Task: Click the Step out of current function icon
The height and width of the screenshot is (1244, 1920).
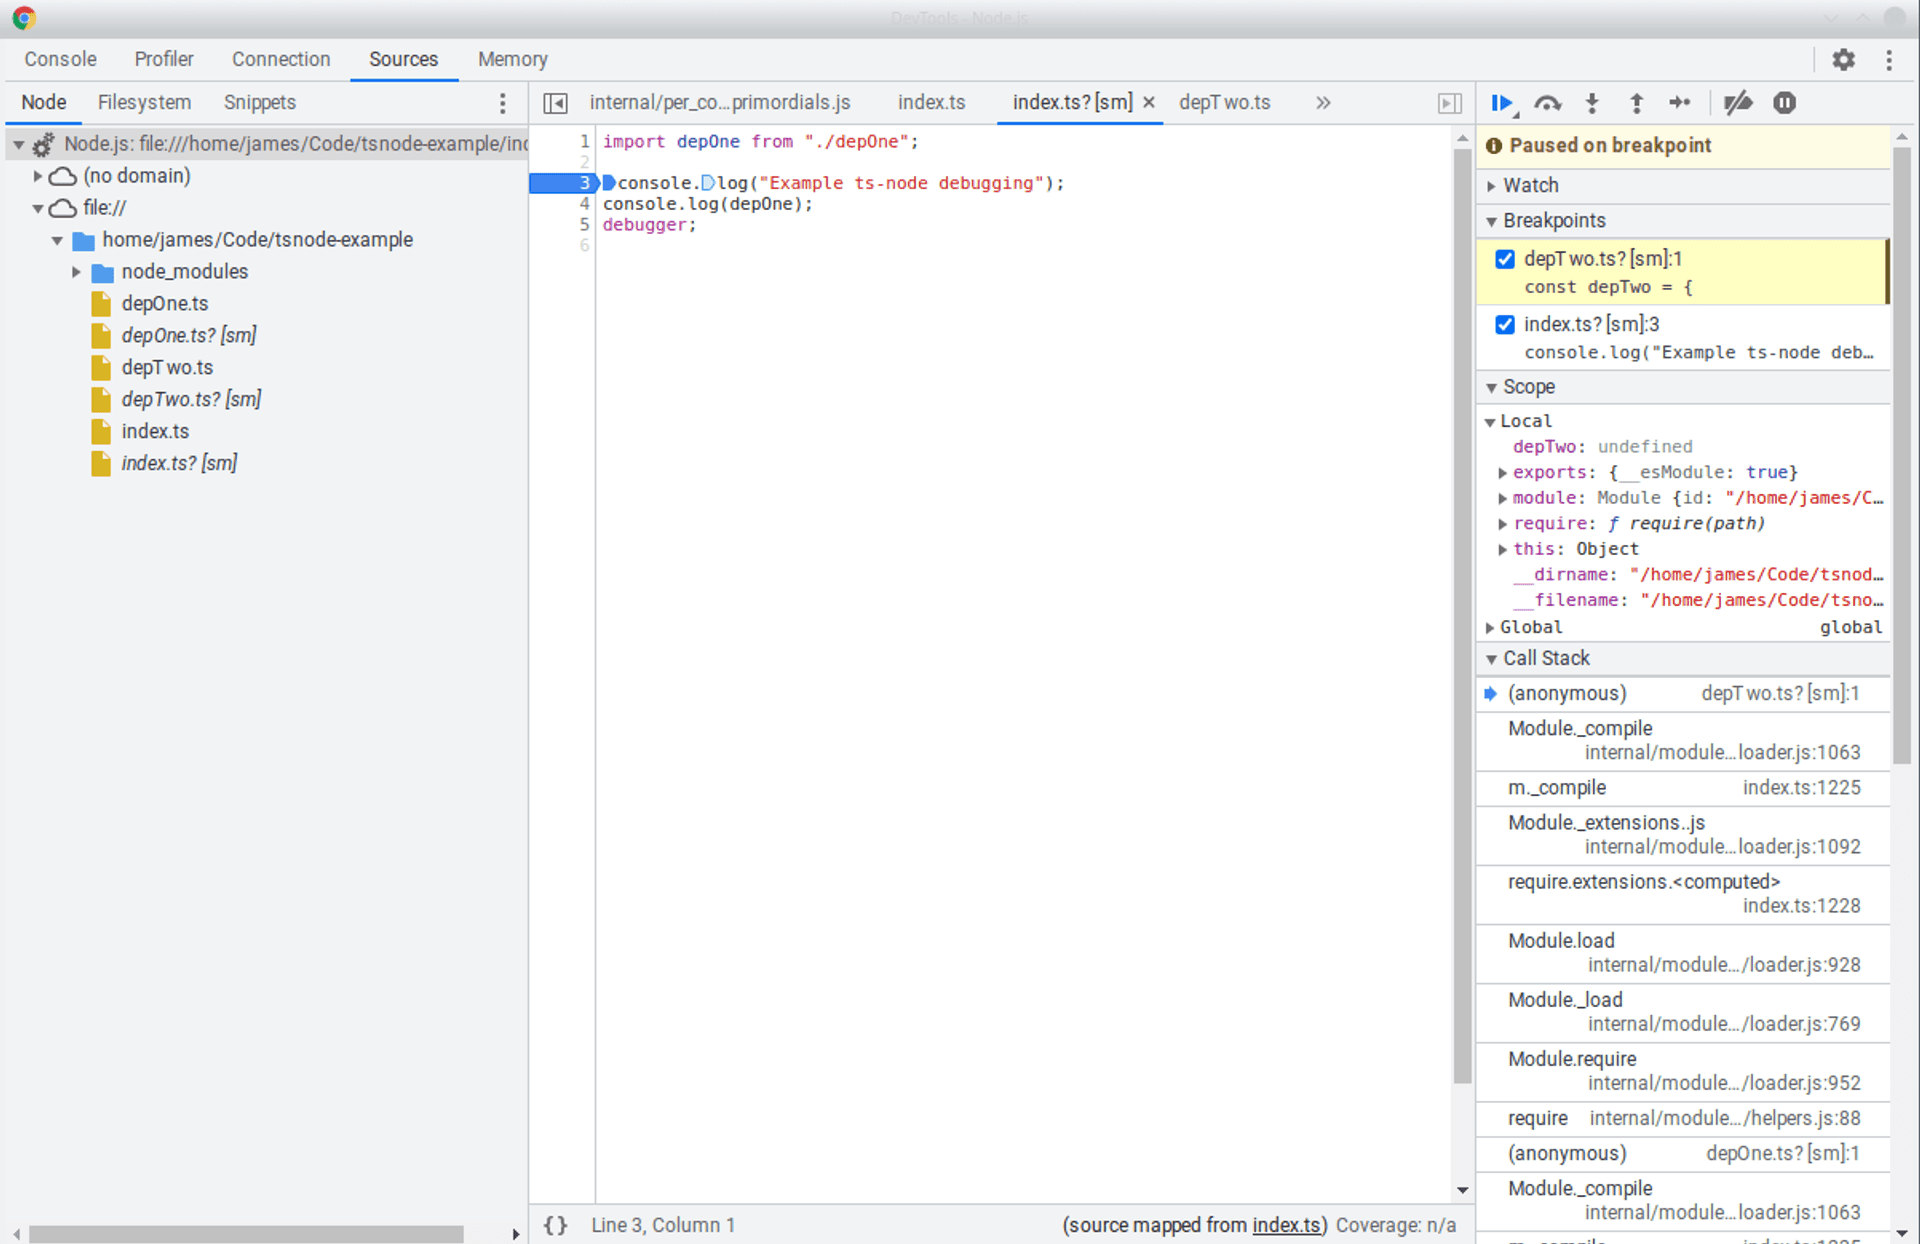Action: click(x=1640, y=102)
